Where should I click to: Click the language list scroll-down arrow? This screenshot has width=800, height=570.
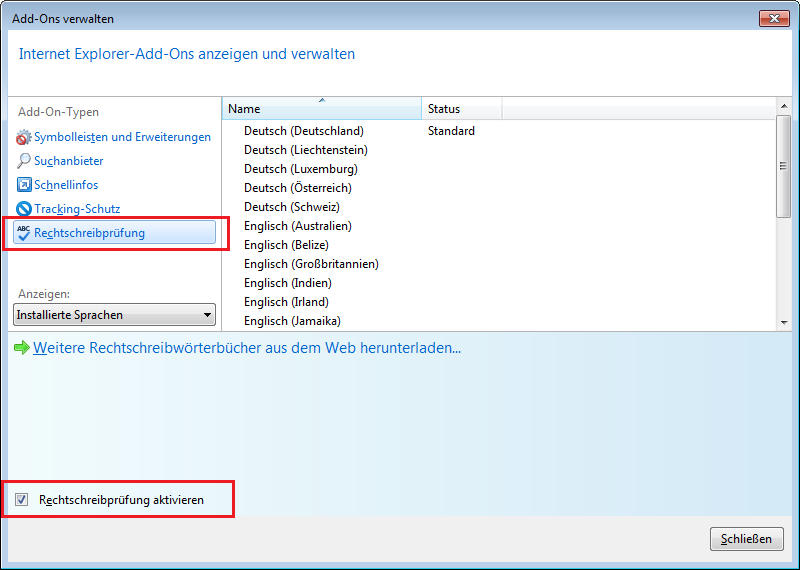click(784, 323)
